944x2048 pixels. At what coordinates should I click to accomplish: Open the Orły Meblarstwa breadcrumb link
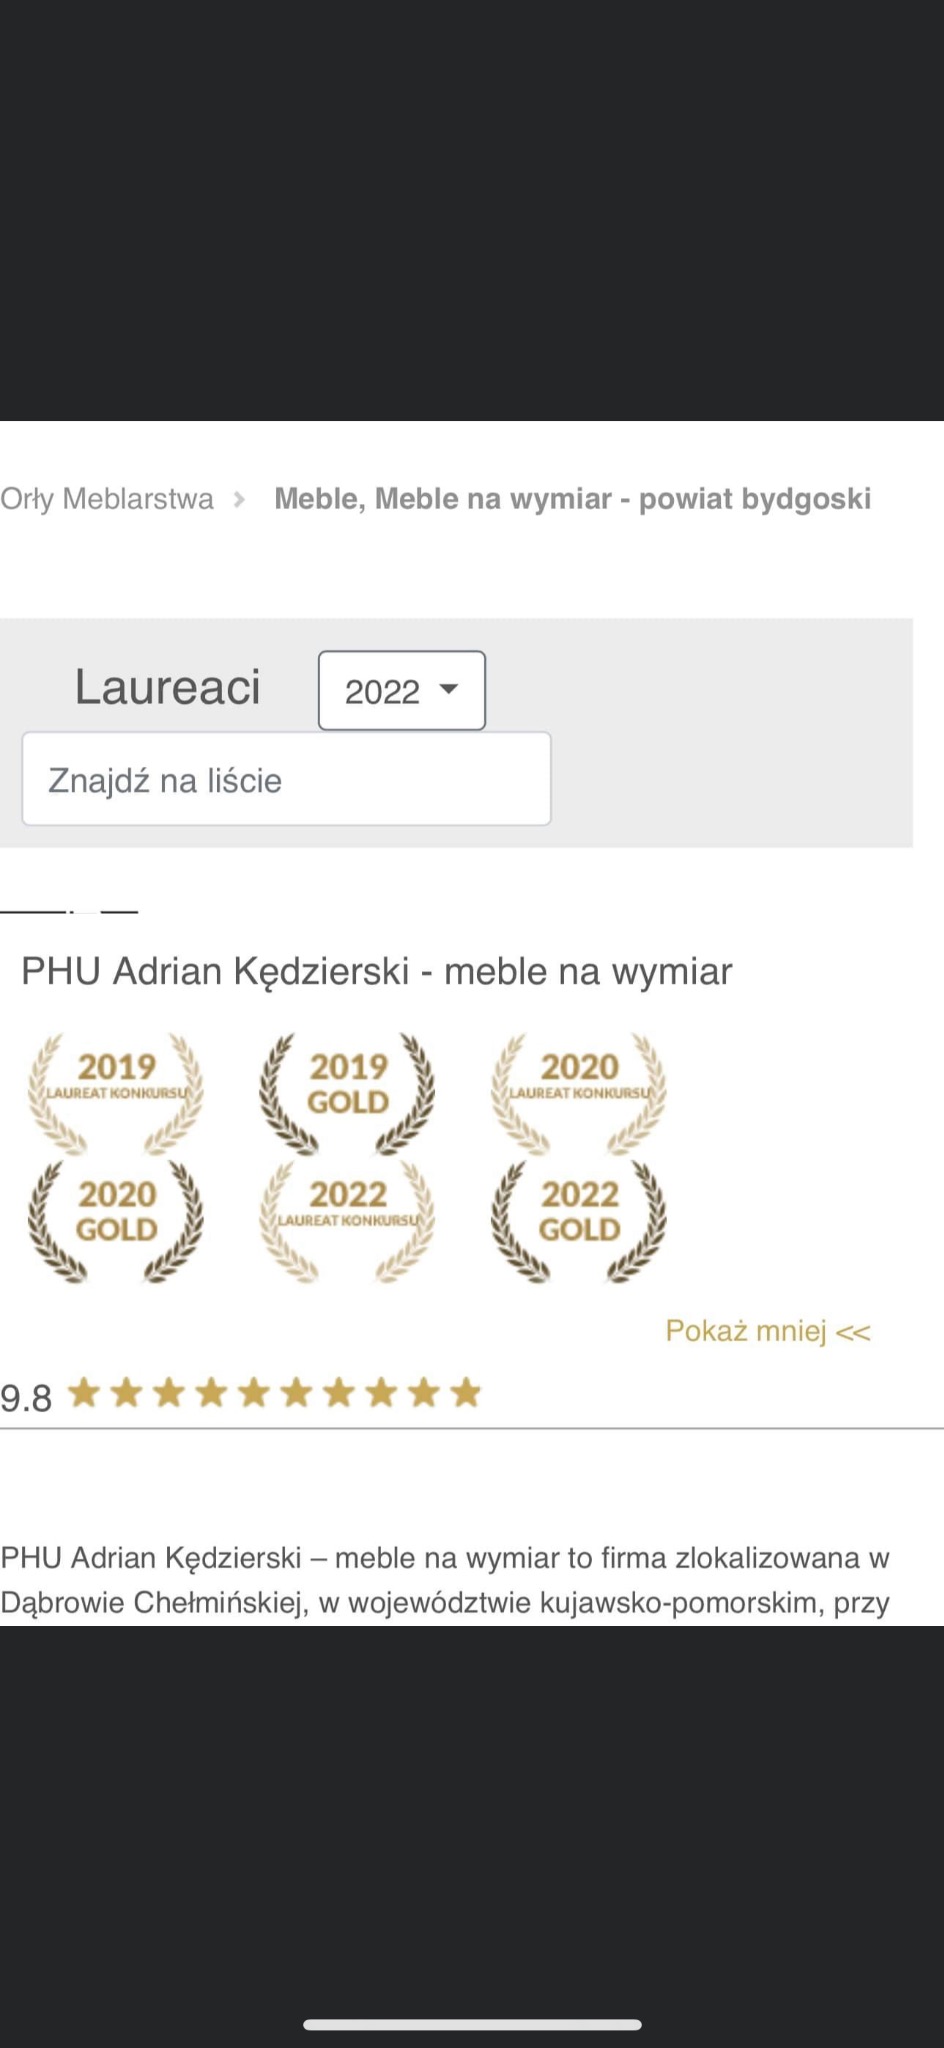(107, 498)
